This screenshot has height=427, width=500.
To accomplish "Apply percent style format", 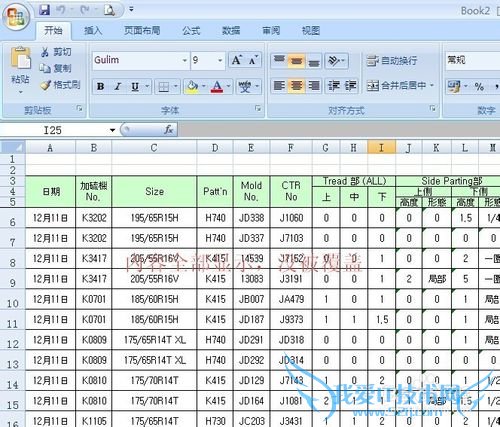I will pos(479,87).
